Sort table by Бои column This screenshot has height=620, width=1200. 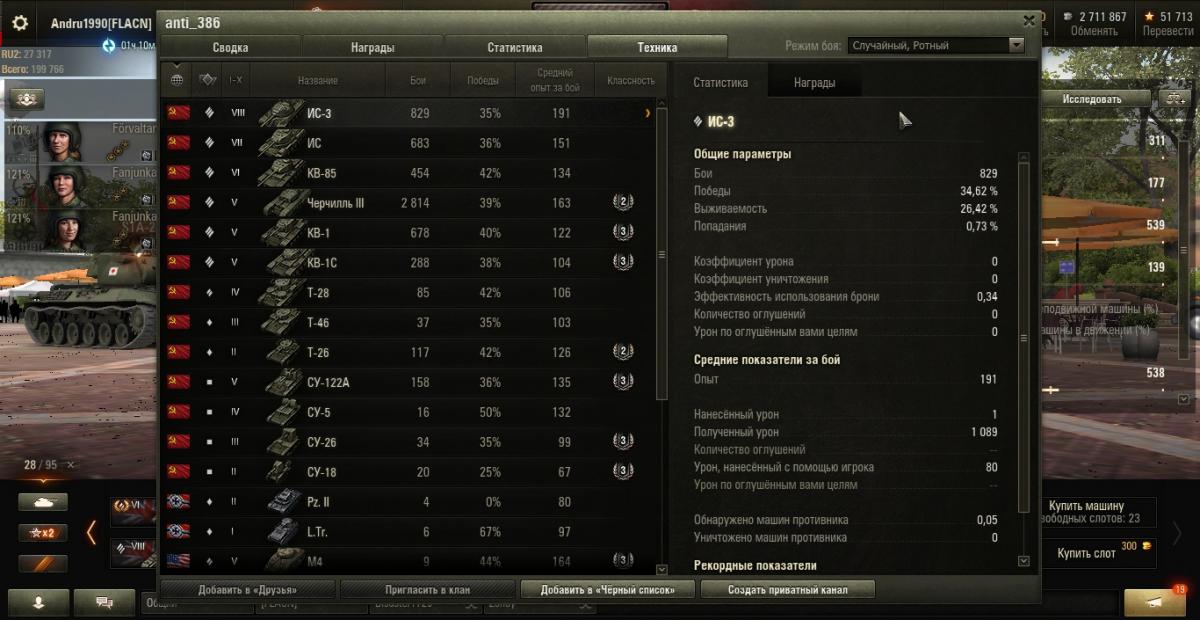pos(419,80)
